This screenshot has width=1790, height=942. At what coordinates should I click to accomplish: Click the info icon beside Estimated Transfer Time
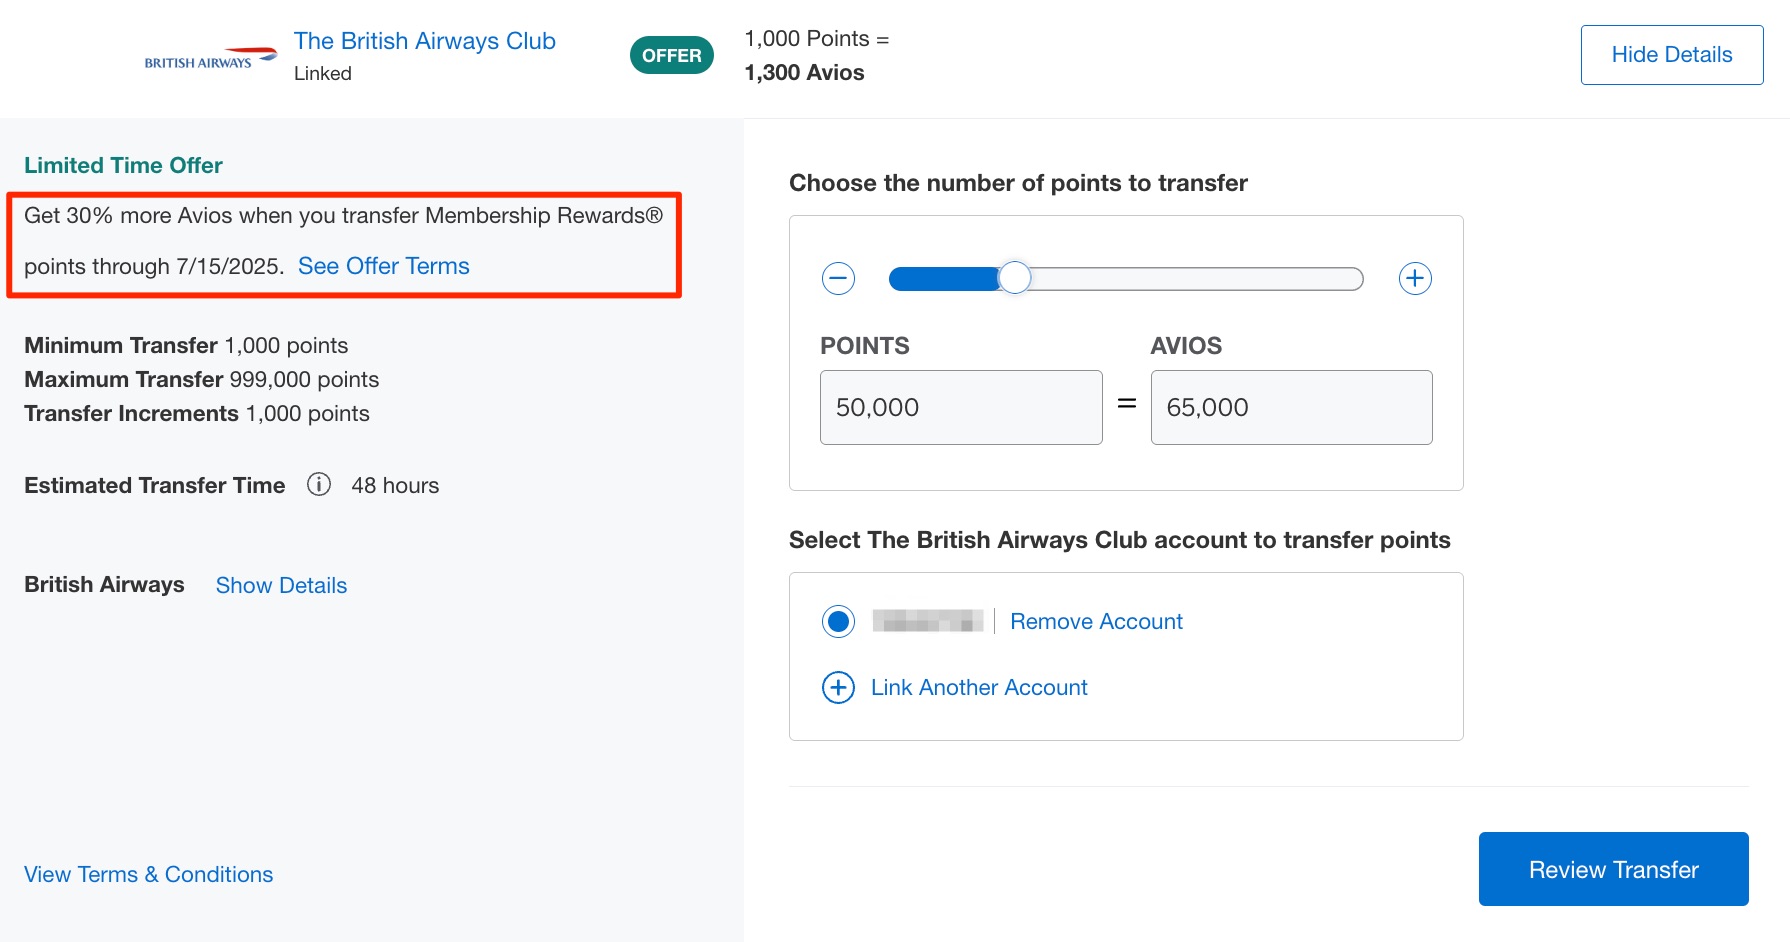(319, 485)
